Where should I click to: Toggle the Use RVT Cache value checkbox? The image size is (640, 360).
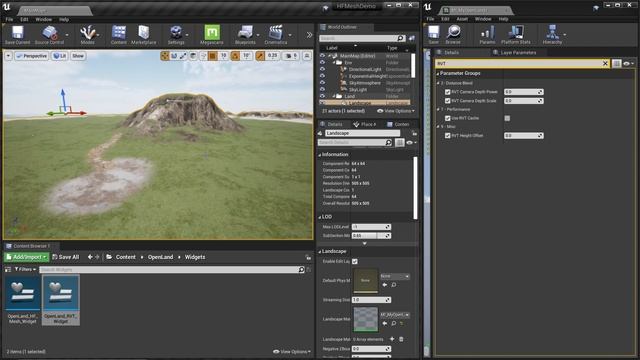(x=507, y=118)
